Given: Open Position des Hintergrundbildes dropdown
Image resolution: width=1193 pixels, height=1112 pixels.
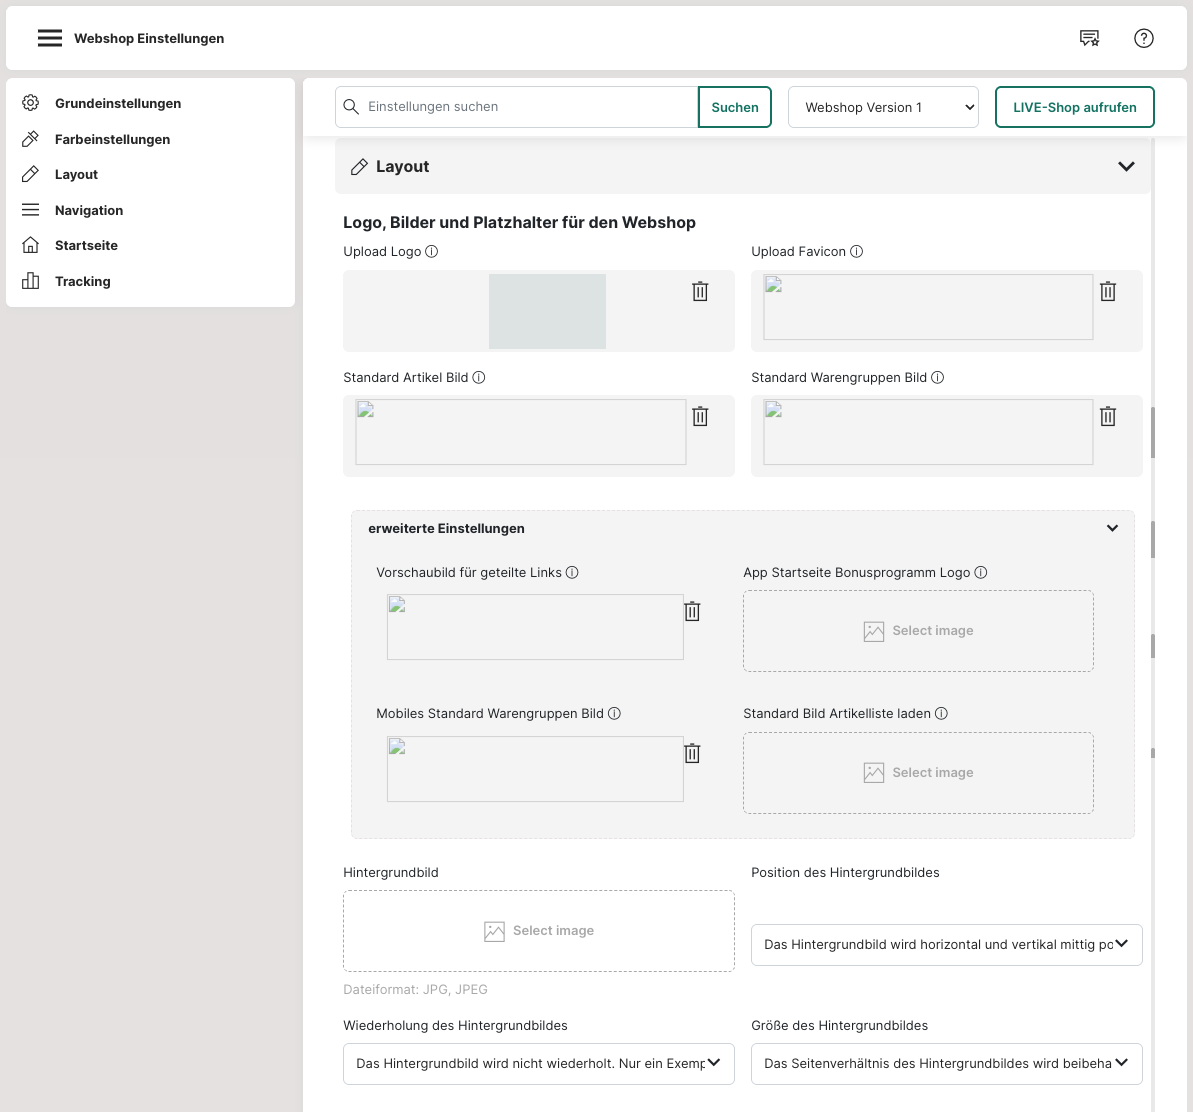Looking at the screenshot, I should coord(946,944).
